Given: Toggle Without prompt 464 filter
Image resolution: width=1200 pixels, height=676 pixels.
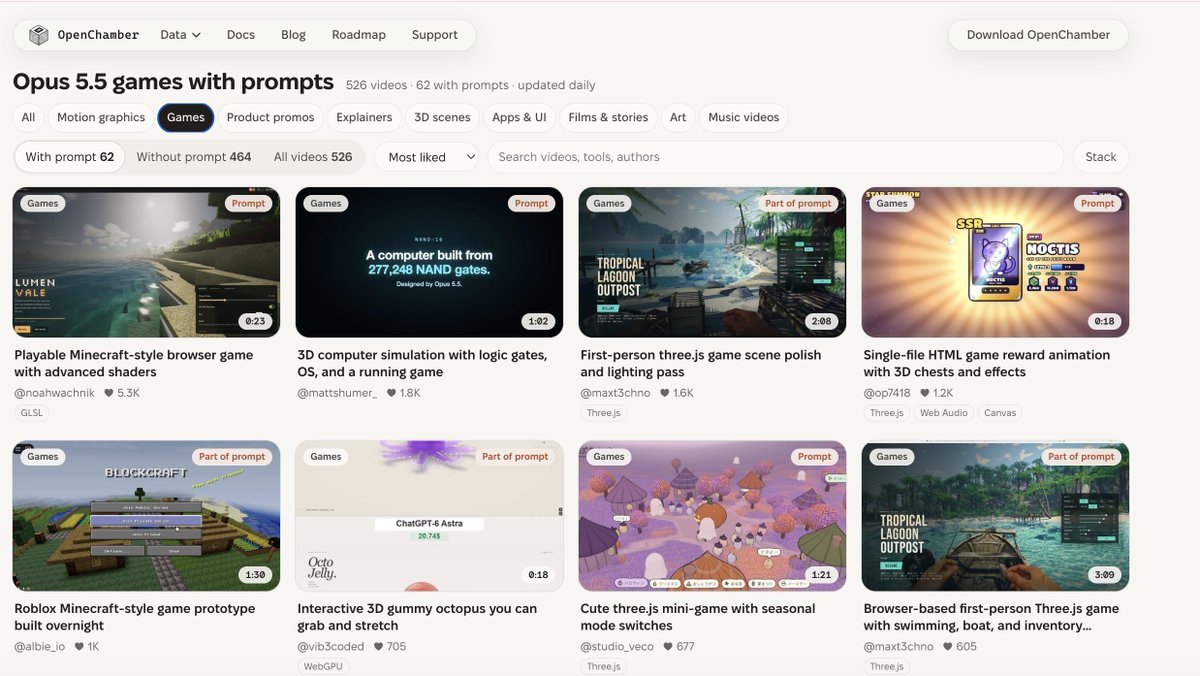Looking at the screenshot, I should pos(194,157).
